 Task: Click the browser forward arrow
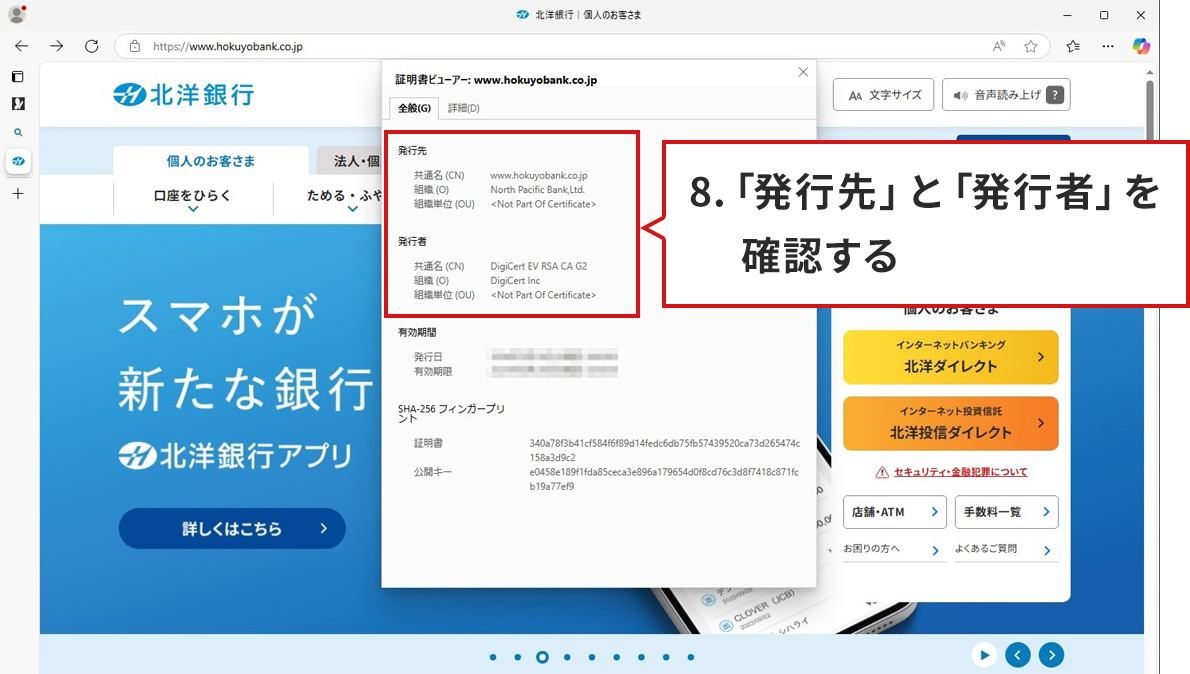[57, 46]
